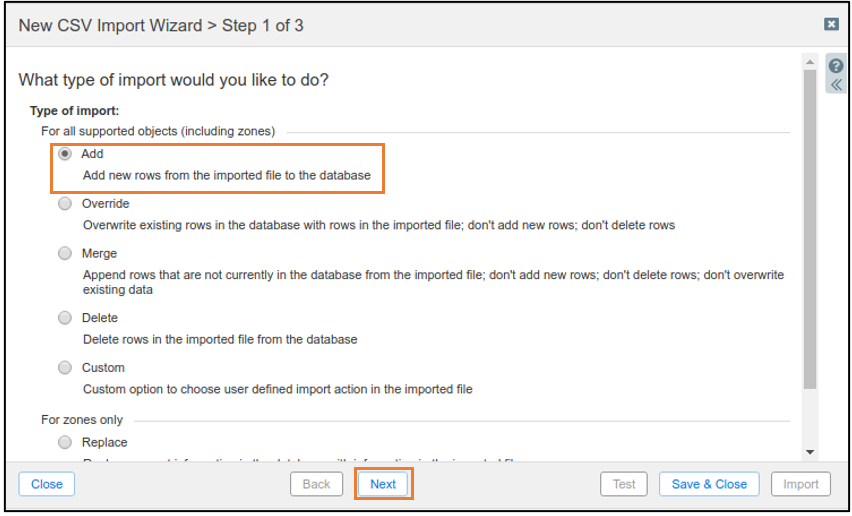Collapse the help side panel chevrons
Screen dimensions: 852x516
pos(836,85)
